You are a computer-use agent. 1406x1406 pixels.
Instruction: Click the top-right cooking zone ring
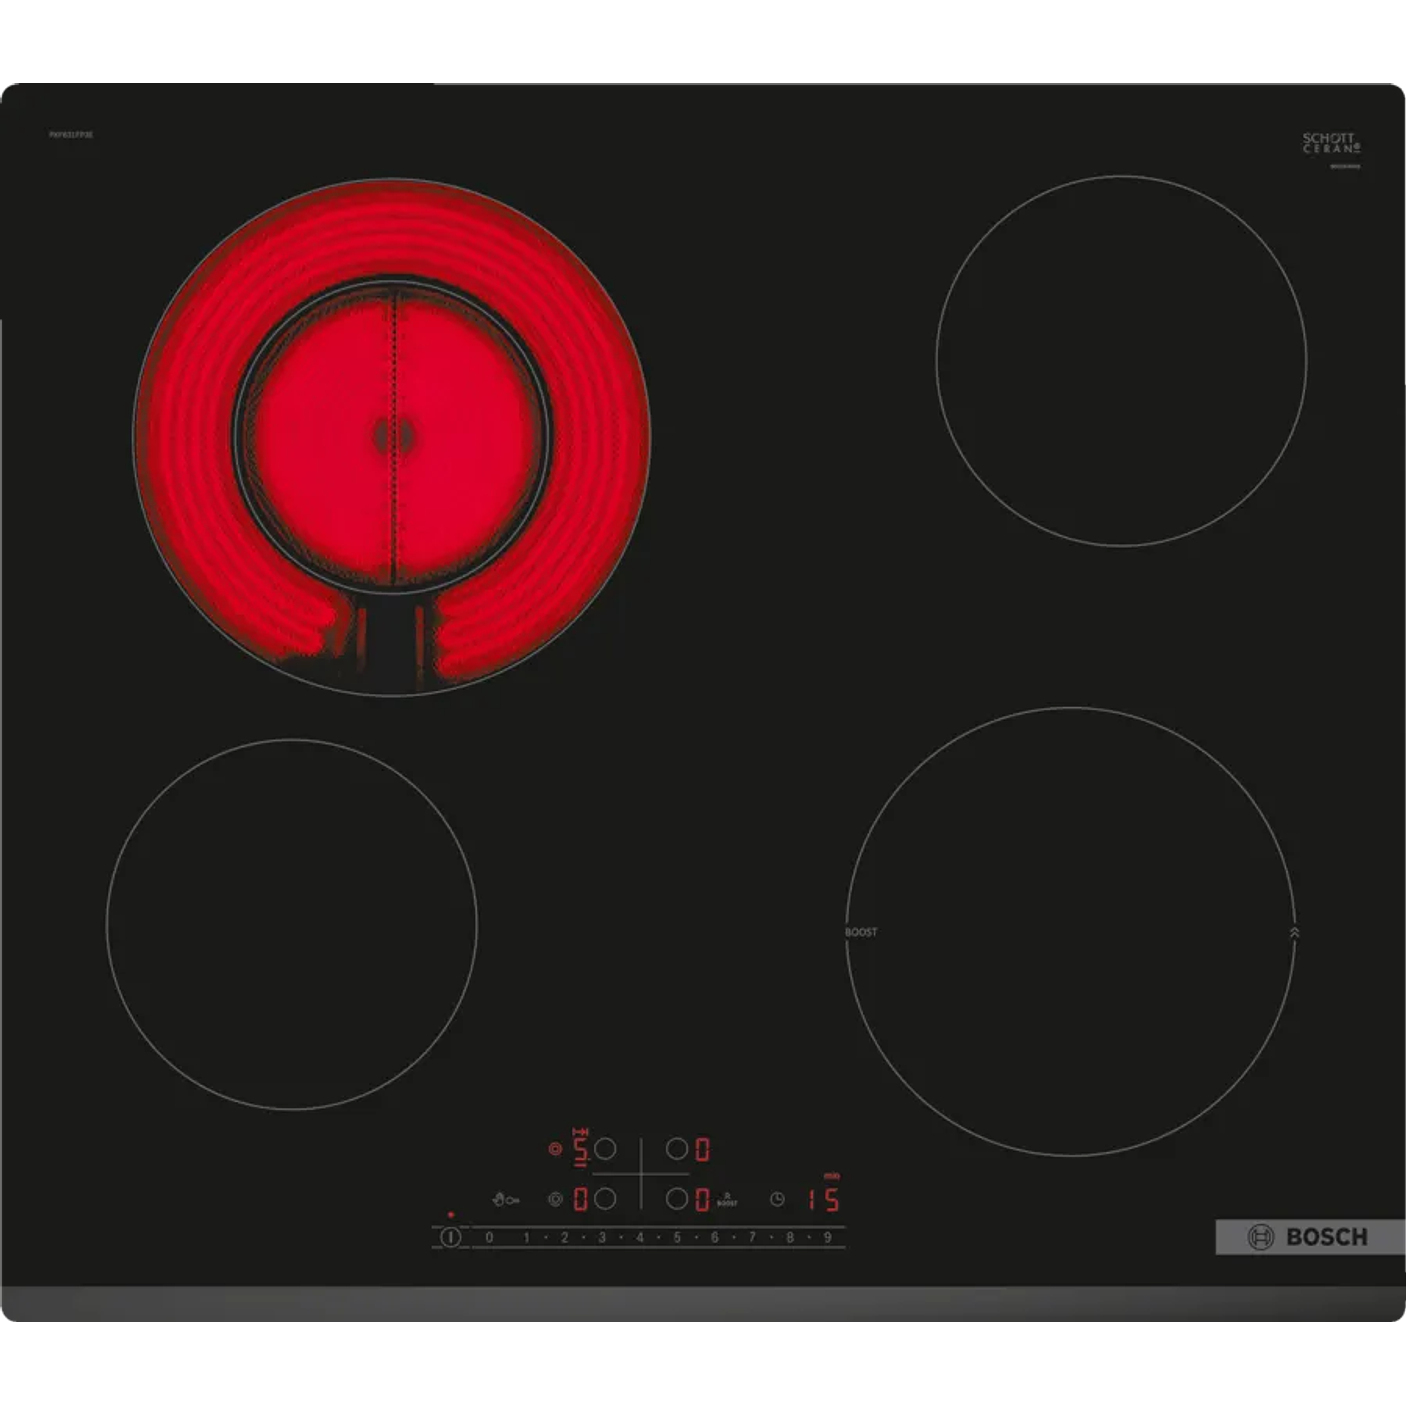(1121, 361)
